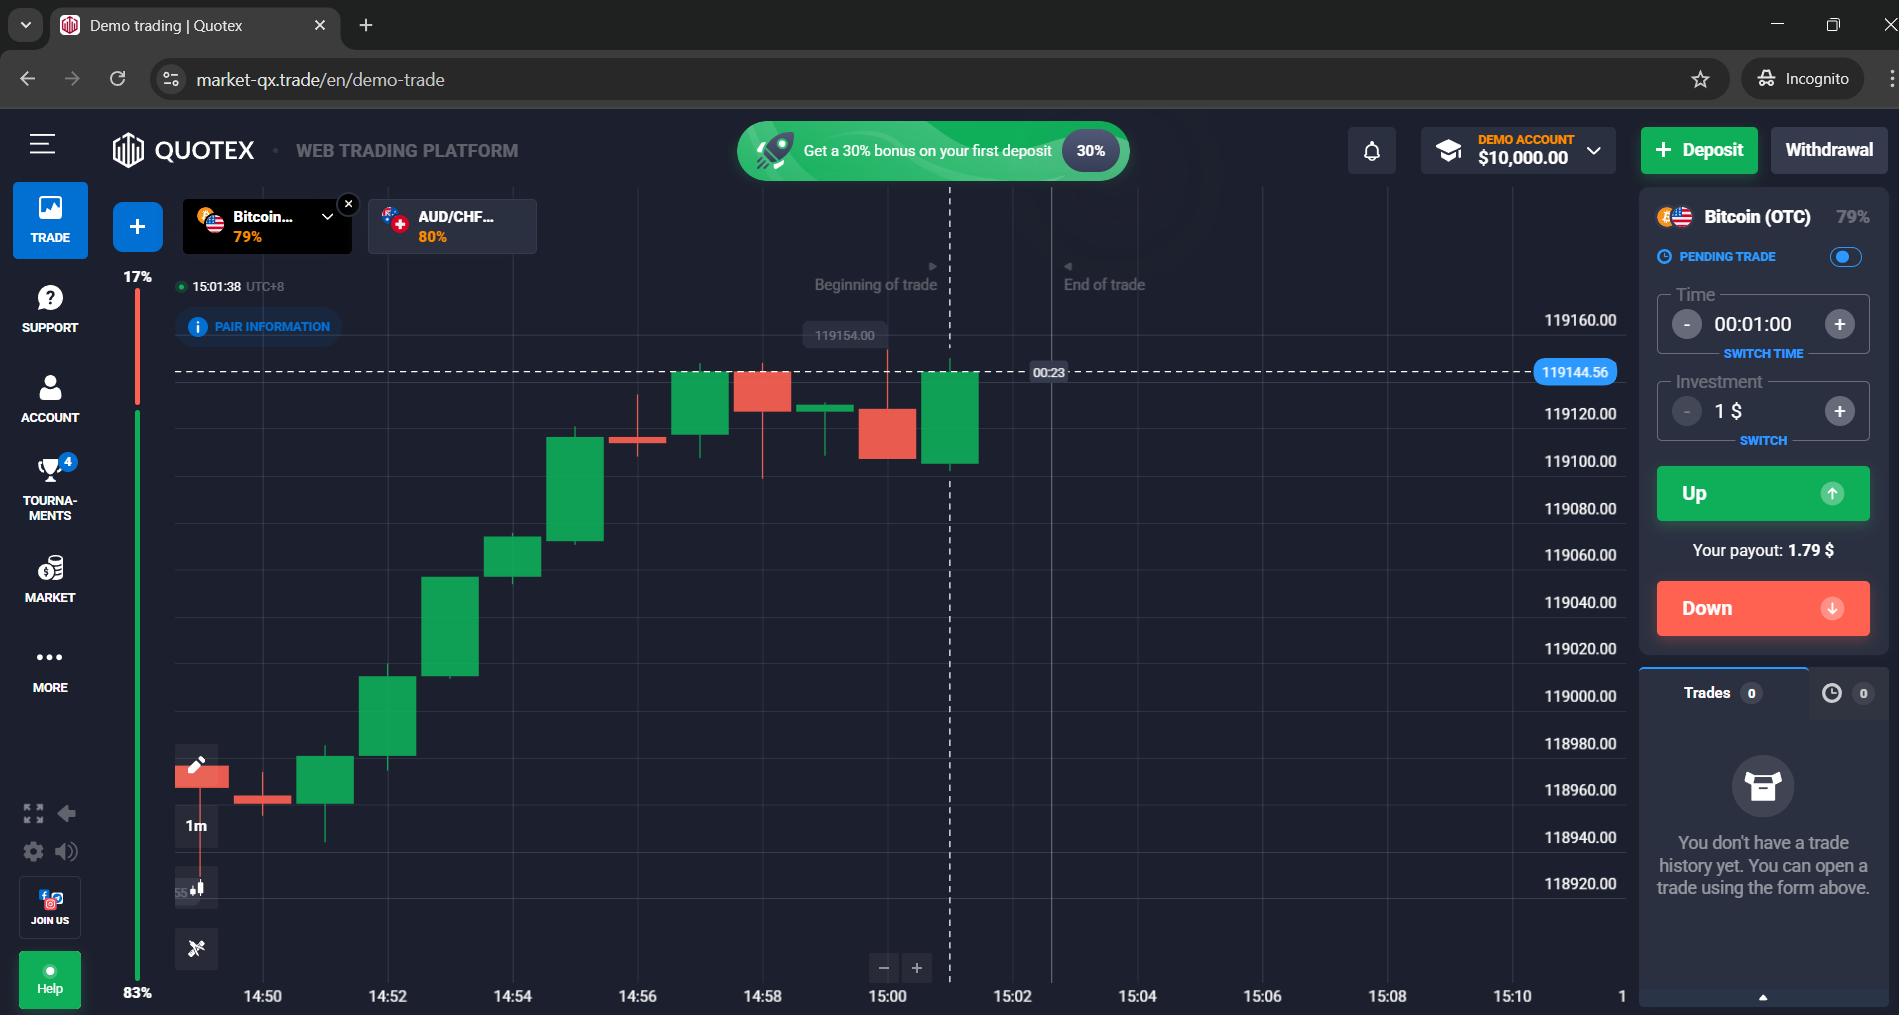Switch to AUD/CHF asset tab
Image resolution: width=1899 pixels, height=1015 pixels.
pyautogui.click(x=452, y=226)
